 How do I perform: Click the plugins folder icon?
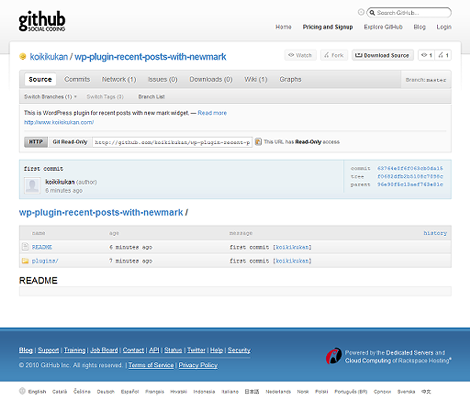(25, 261)
